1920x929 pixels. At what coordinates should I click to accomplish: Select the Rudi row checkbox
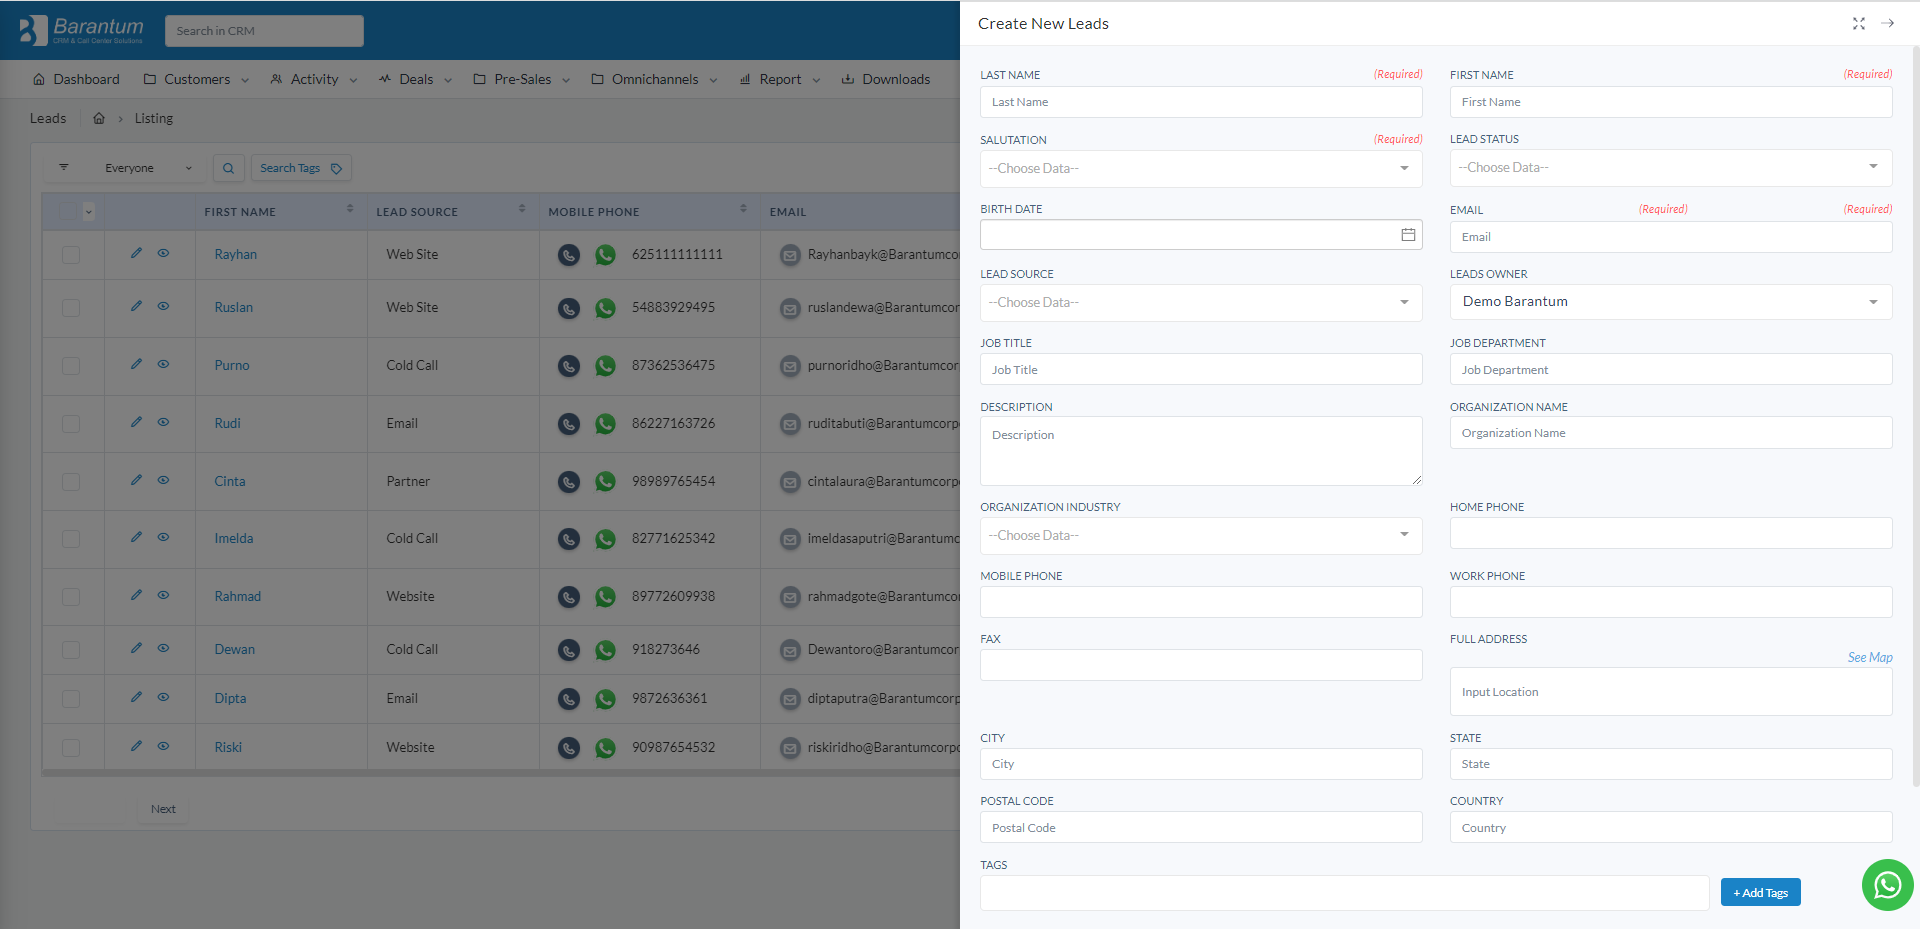[71, 424]
